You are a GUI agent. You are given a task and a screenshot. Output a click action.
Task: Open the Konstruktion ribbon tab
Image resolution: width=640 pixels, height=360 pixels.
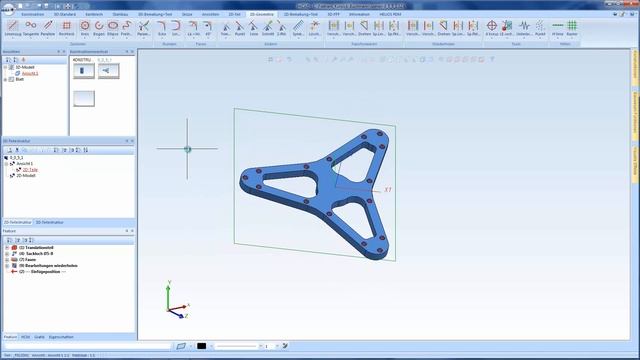(x=33, y=14)
